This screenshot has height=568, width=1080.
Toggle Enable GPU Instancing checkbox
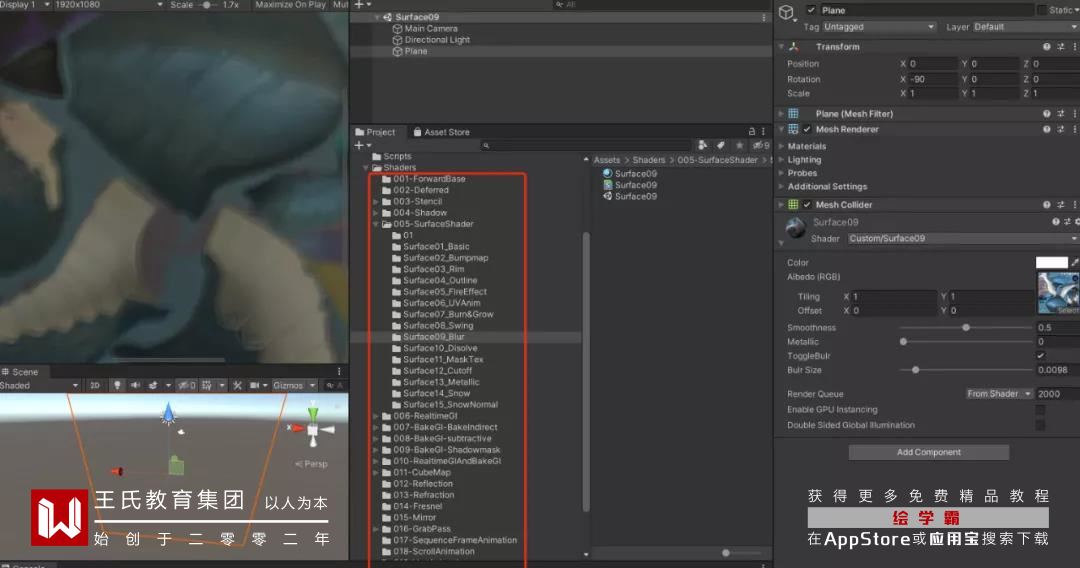[1040, 410]
